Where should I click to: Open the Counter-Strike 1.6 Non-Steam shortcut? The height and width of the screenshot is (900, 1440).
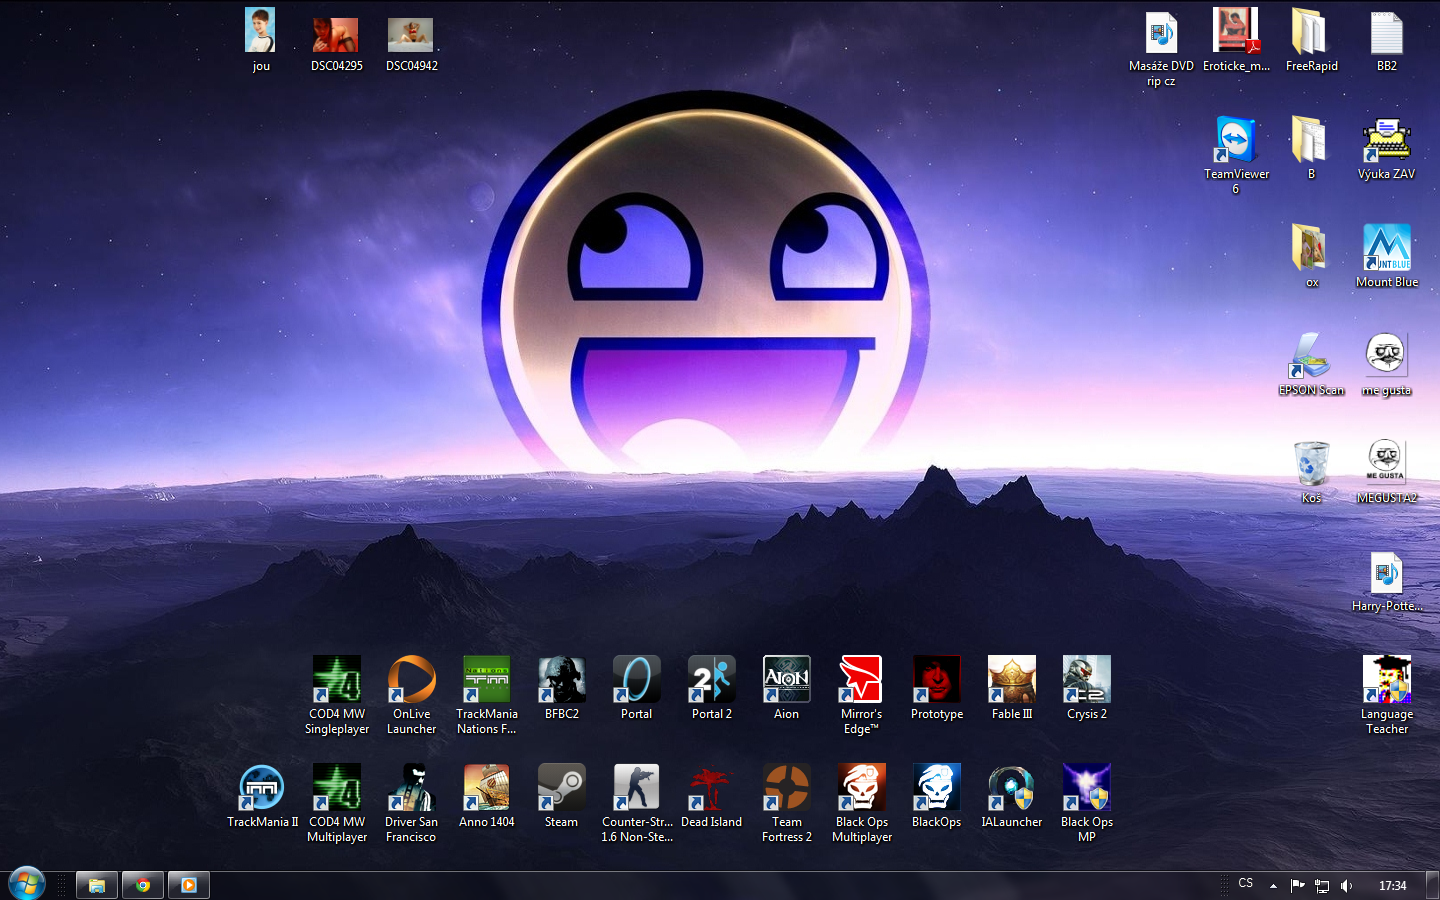637,803
